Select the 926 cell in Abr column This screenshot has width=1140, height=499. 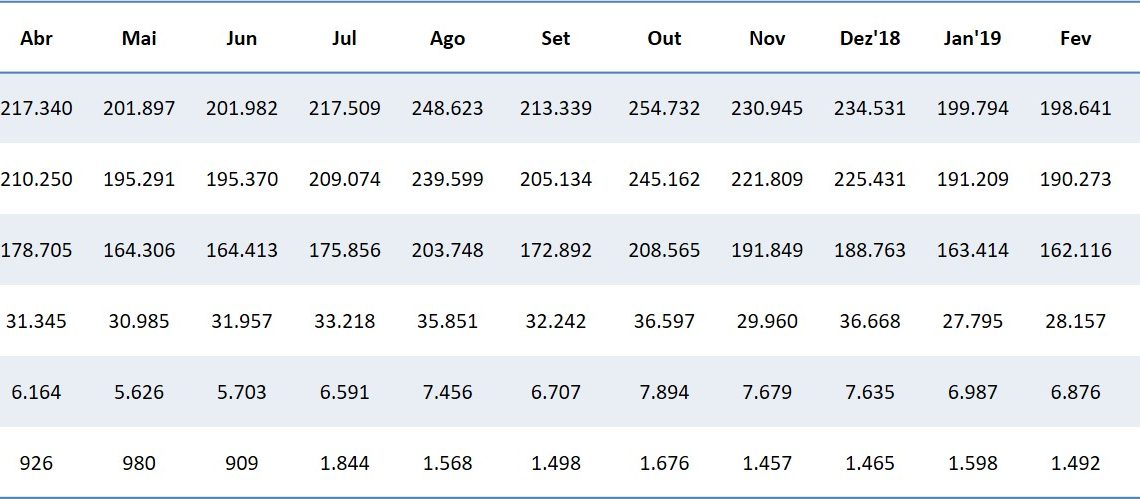[36, 463]
